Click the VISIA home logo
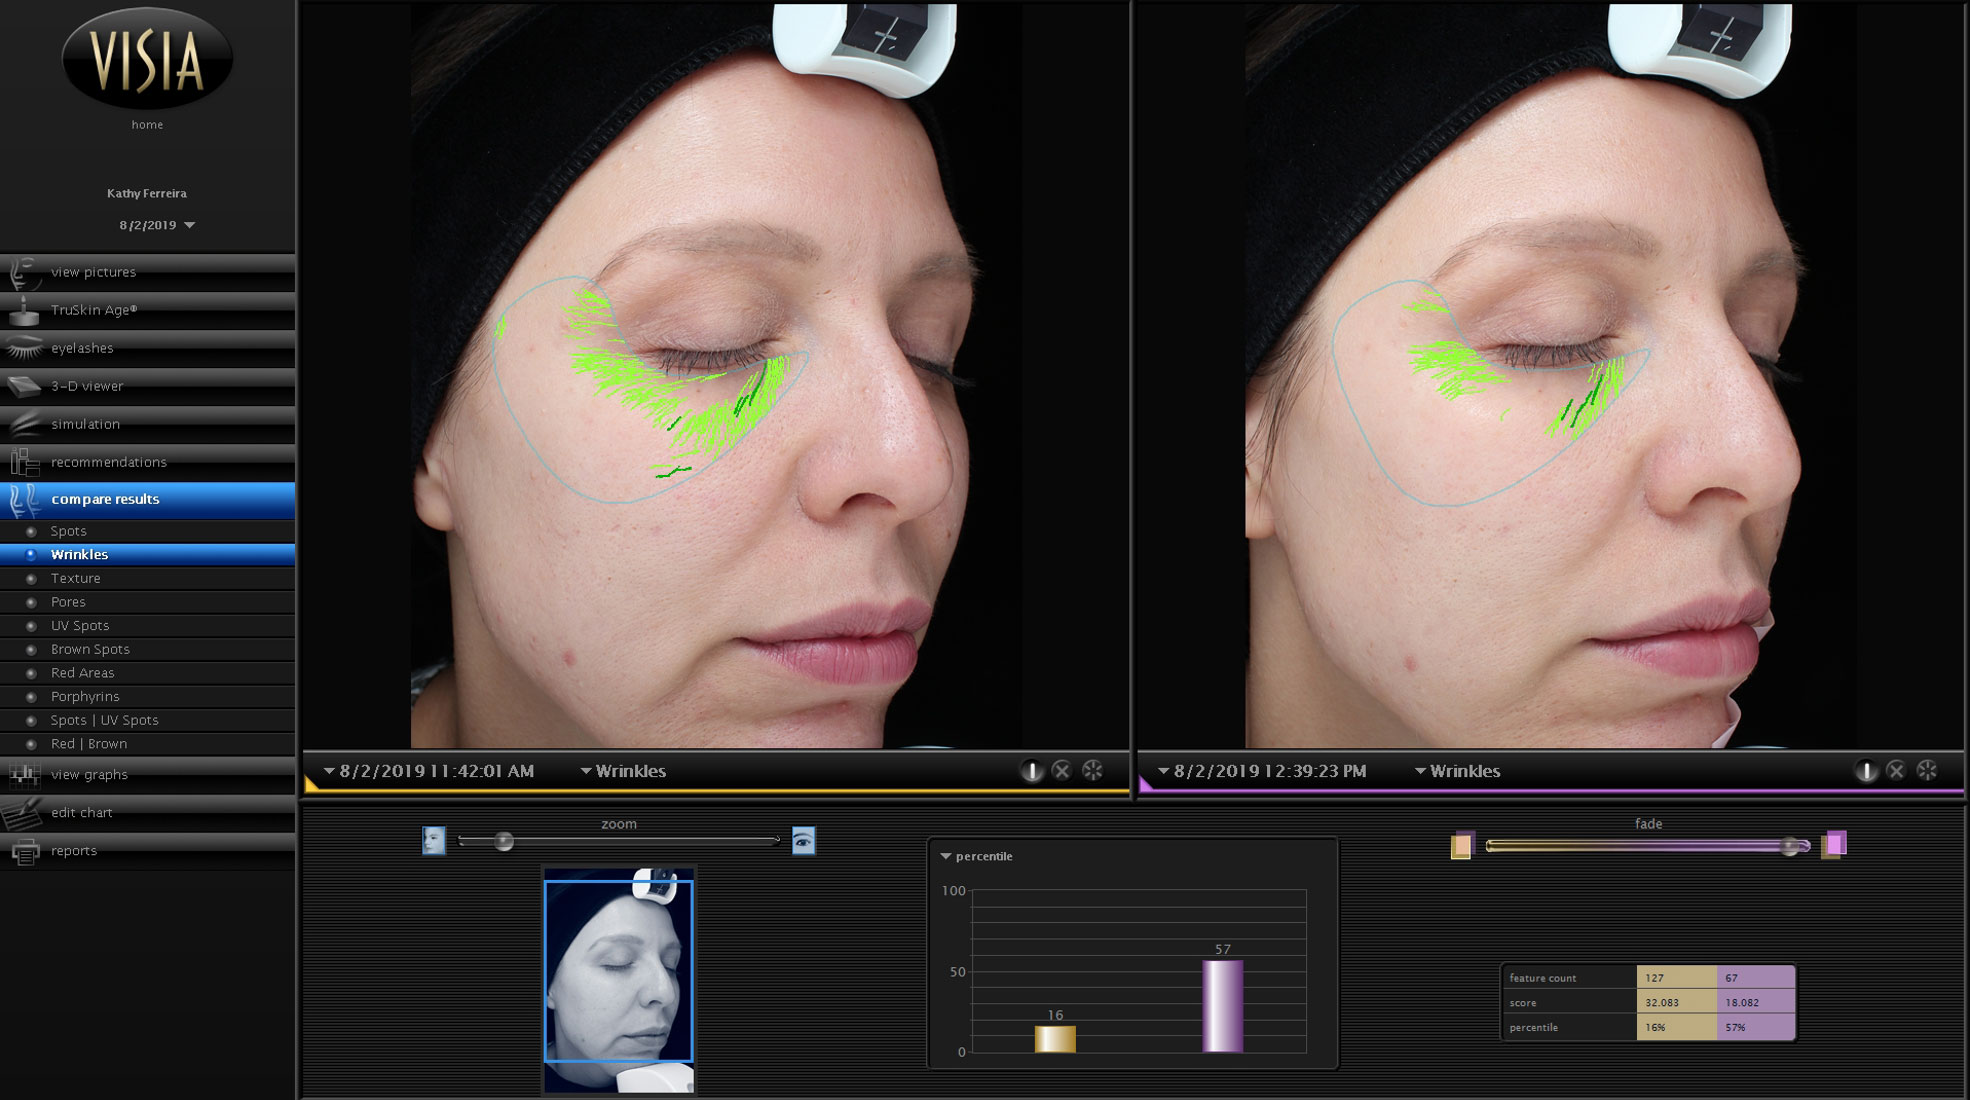1970x1100 pixels. 147,60
